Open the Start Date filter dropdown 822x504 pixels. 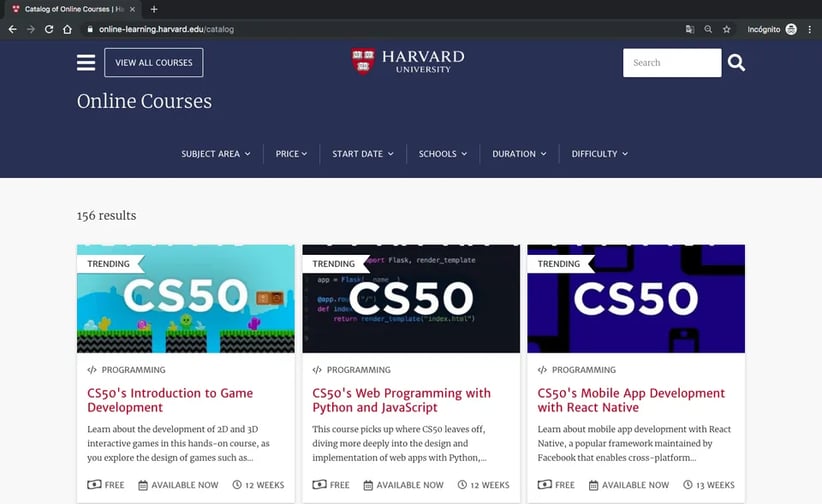(362, 154)
